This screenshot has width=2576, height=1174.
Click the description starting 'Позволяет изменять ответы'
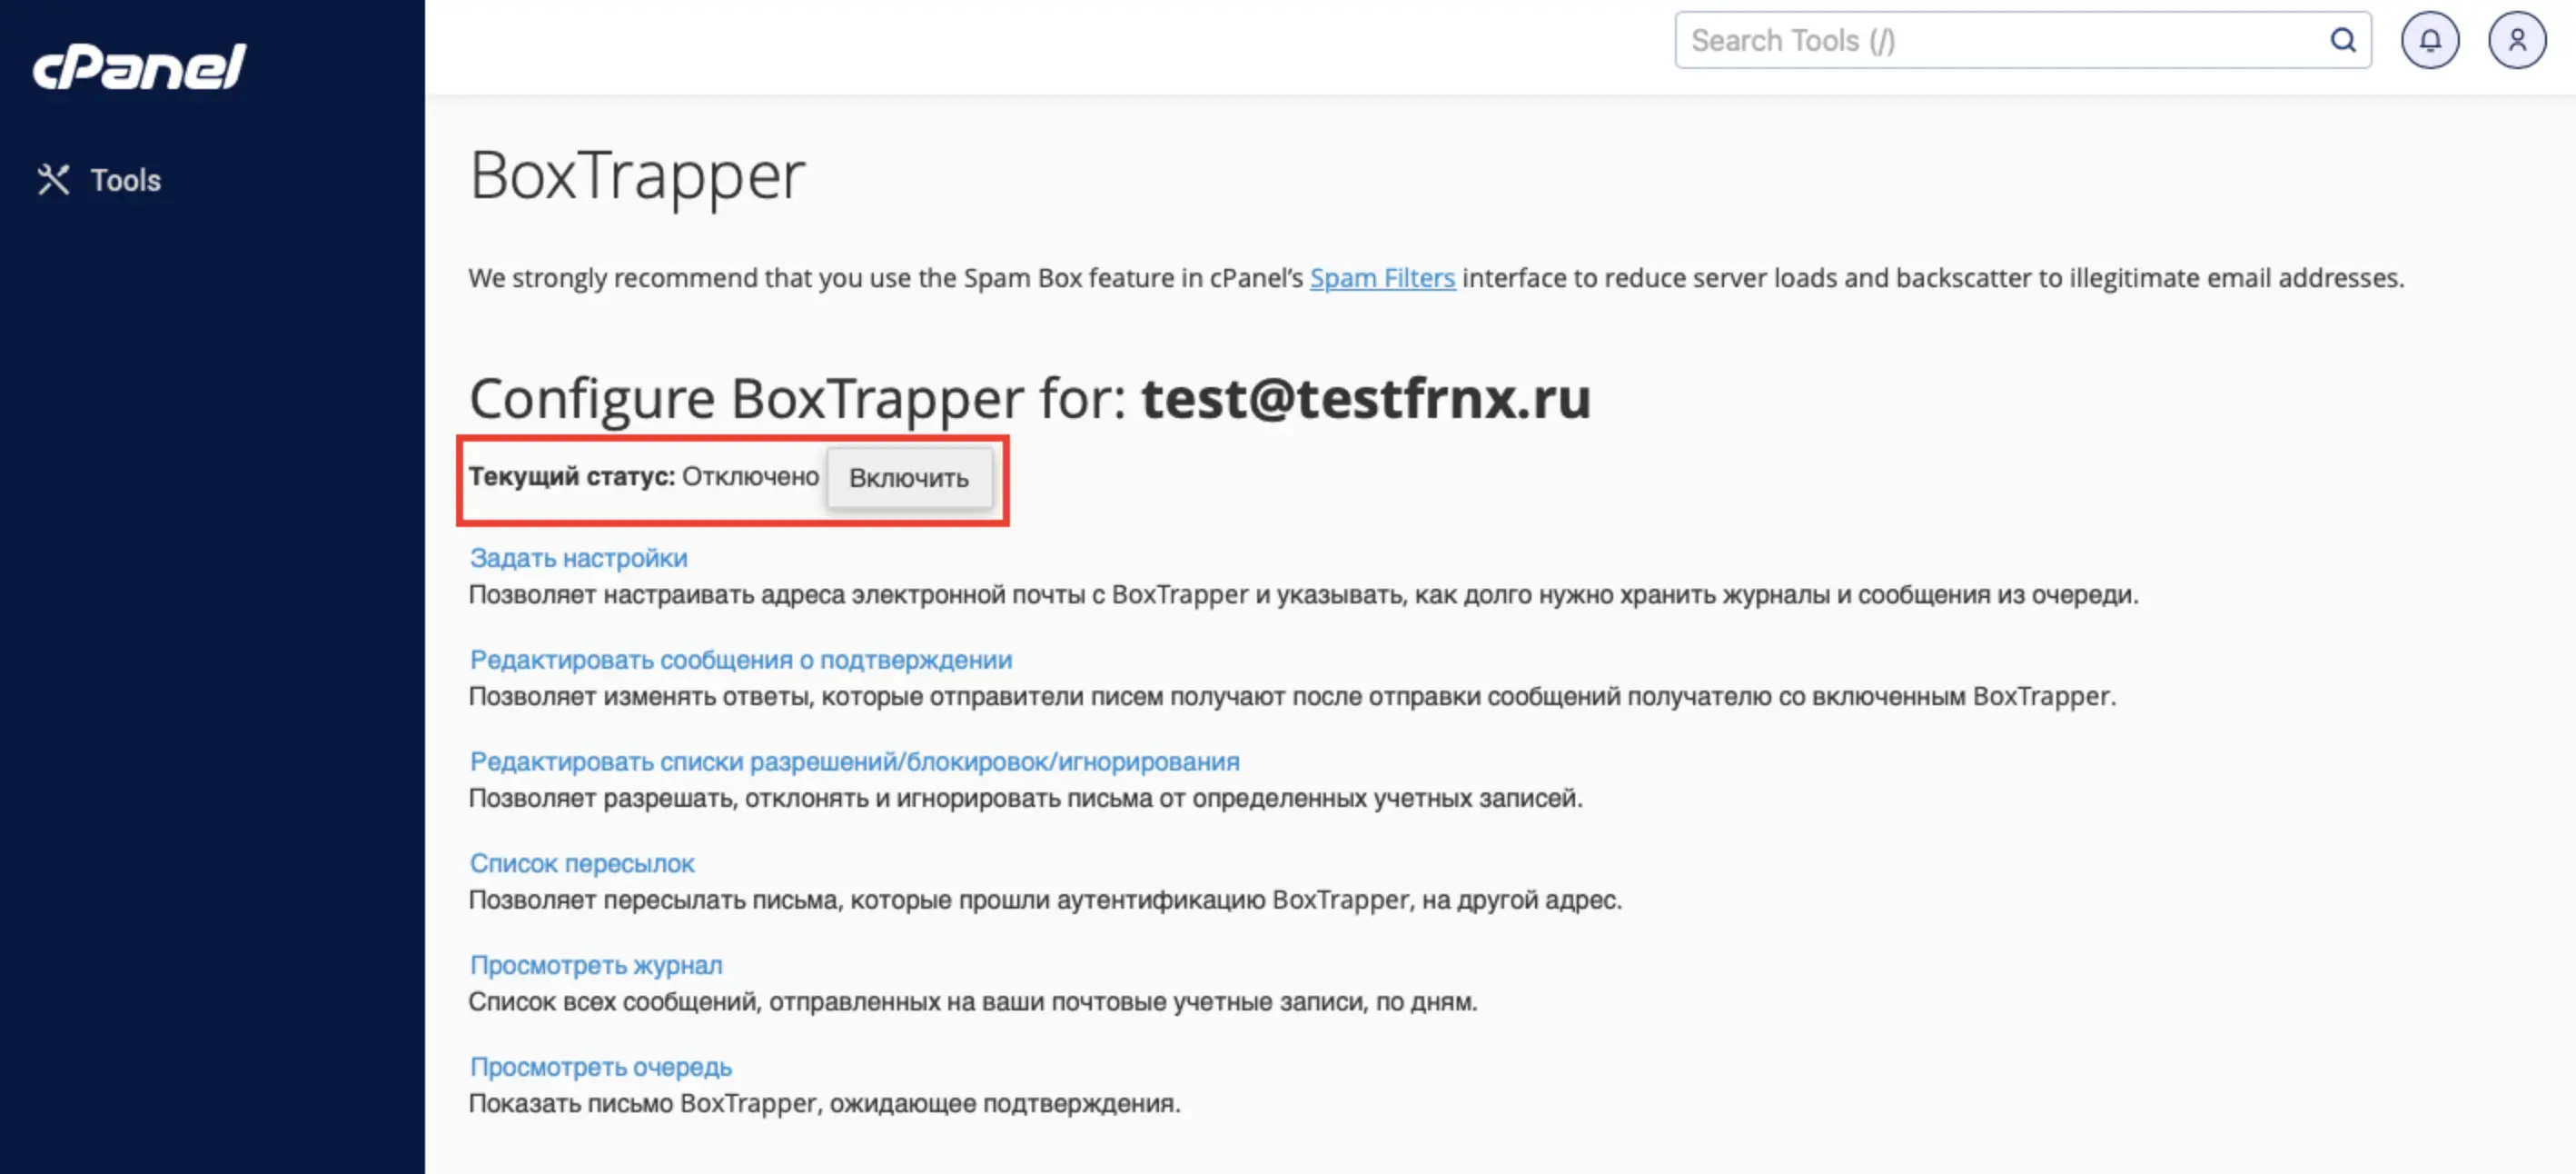[1292, 696]
